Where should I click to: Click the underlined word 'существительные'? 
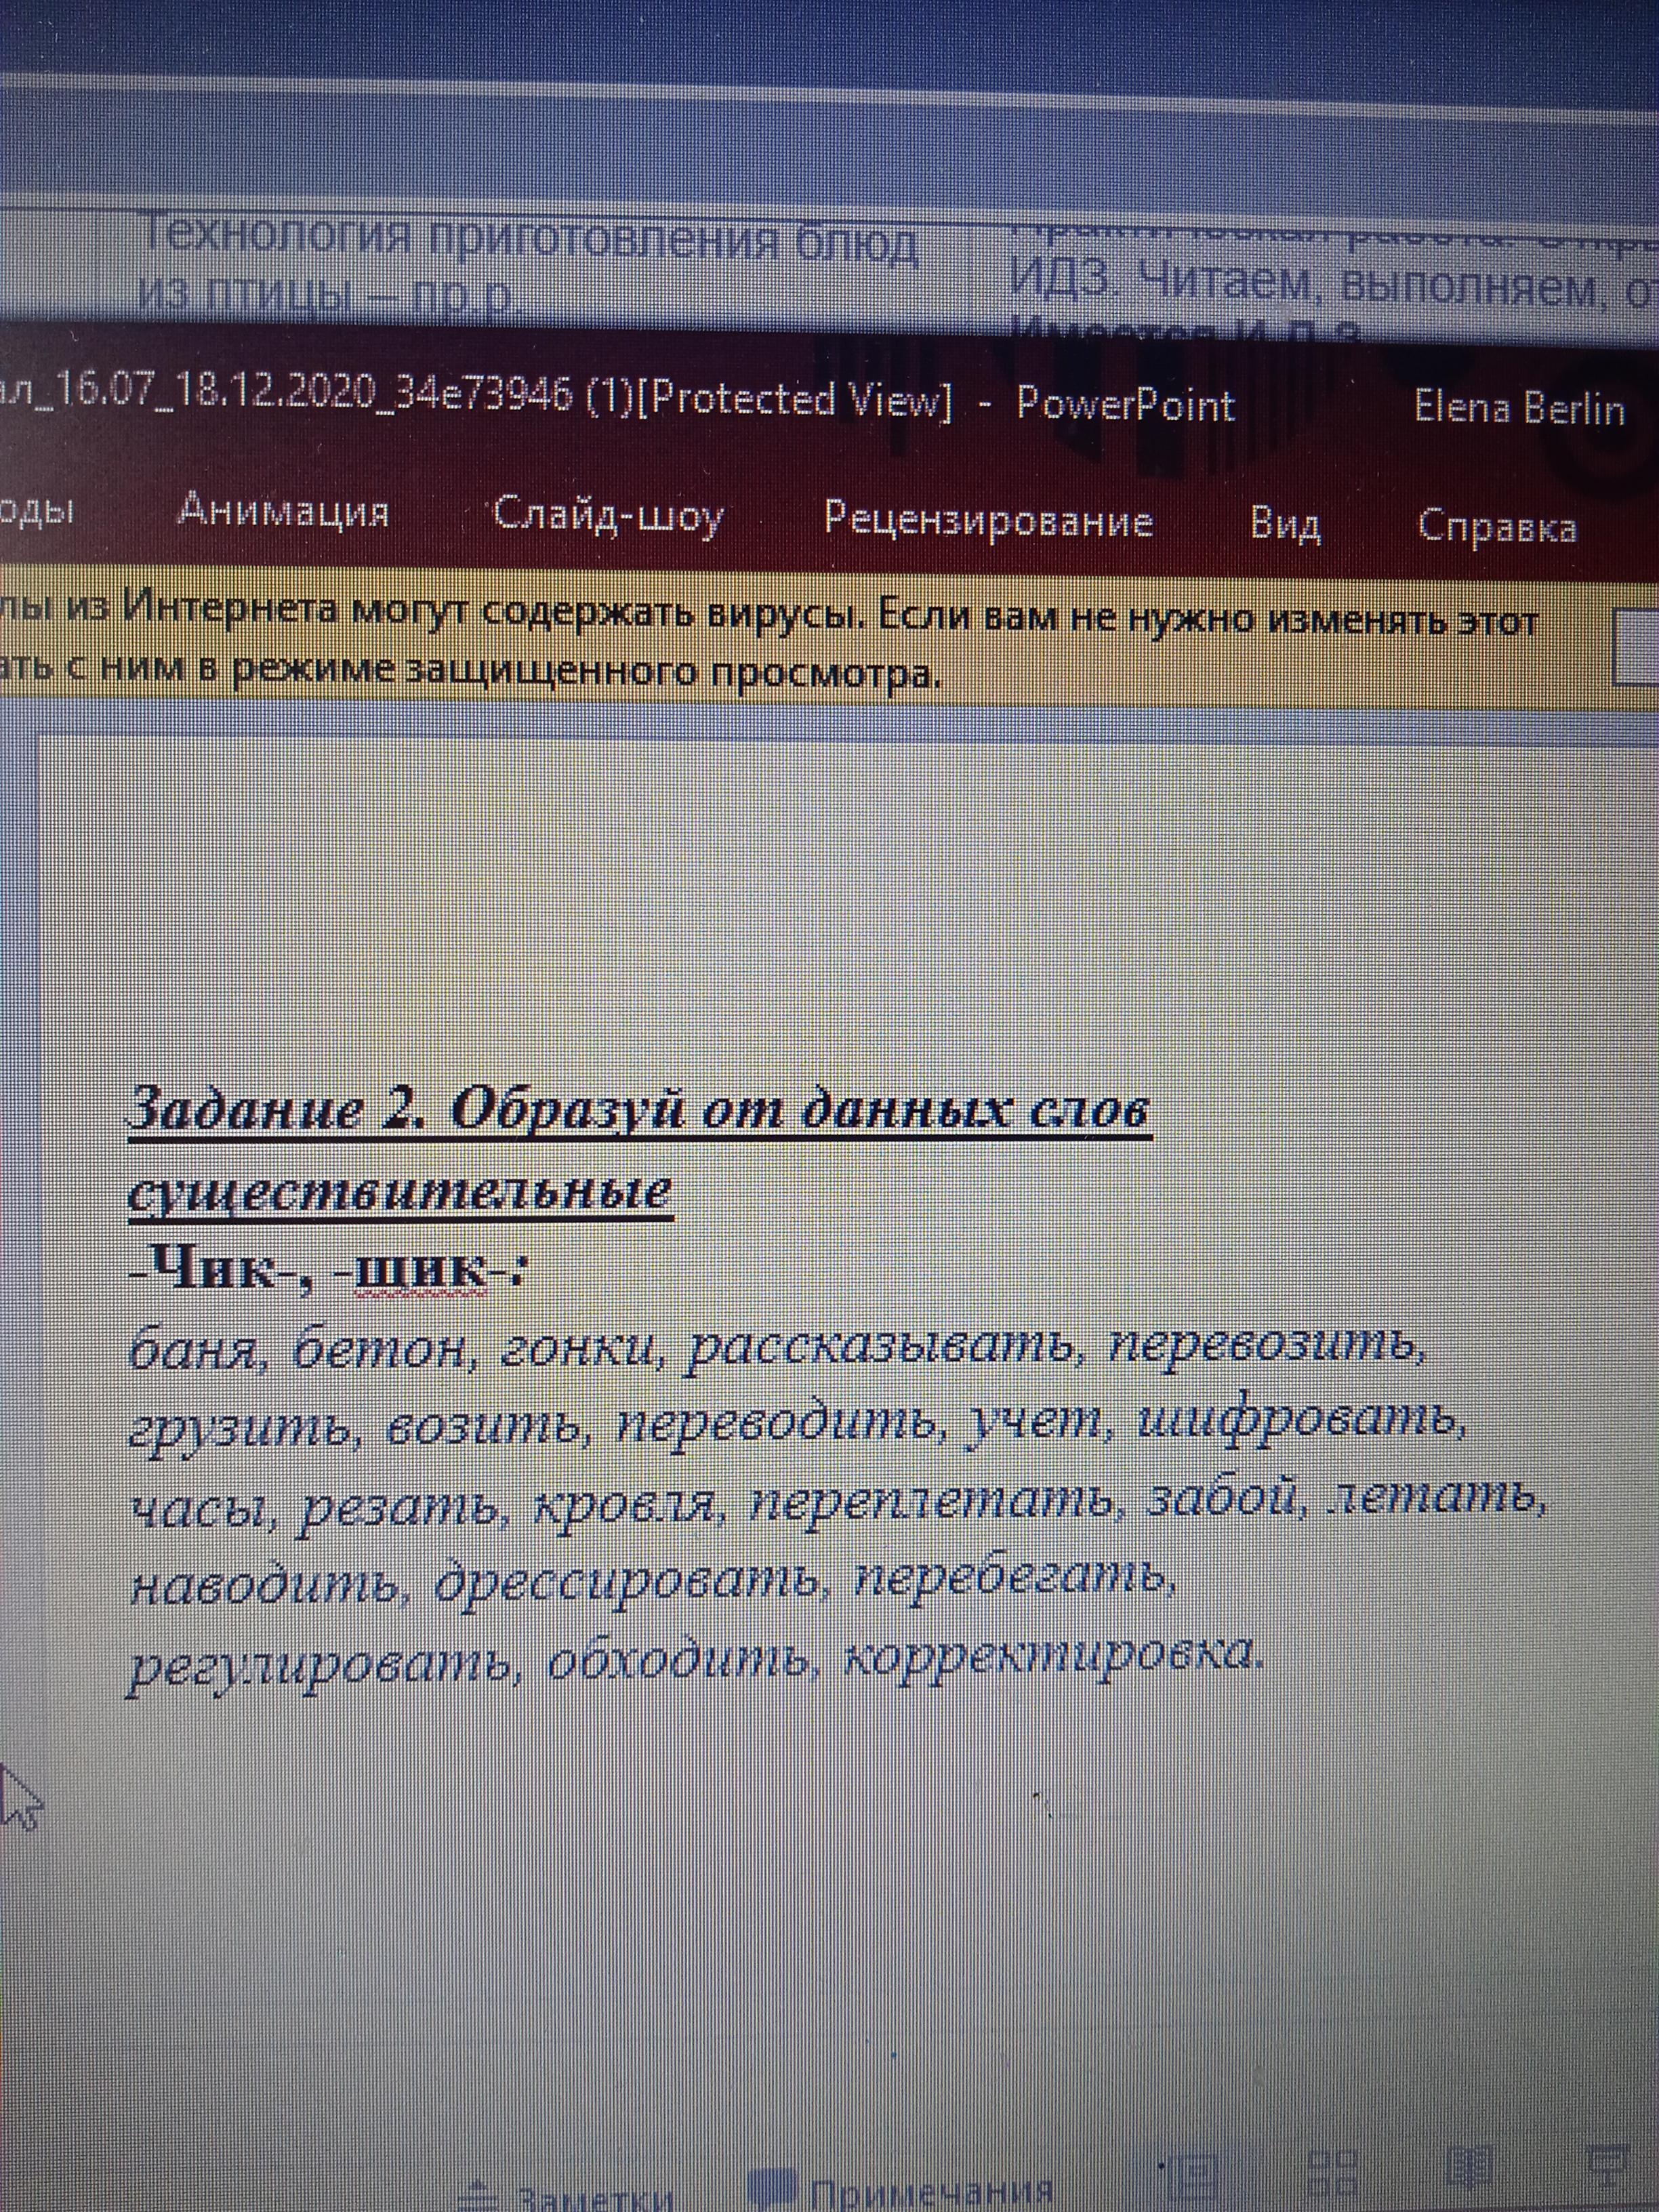pos(401,1193)
